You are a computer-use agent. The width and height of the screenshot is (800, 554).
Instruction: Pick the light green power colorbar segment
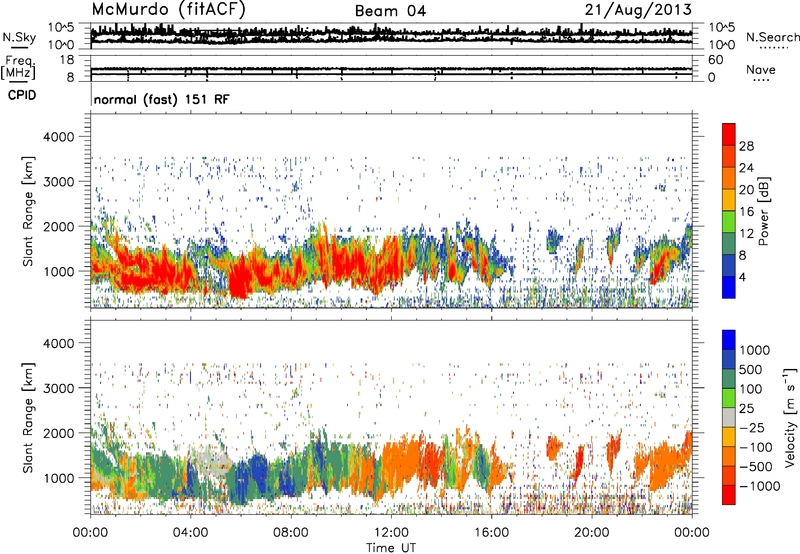[x=729, y=222]
